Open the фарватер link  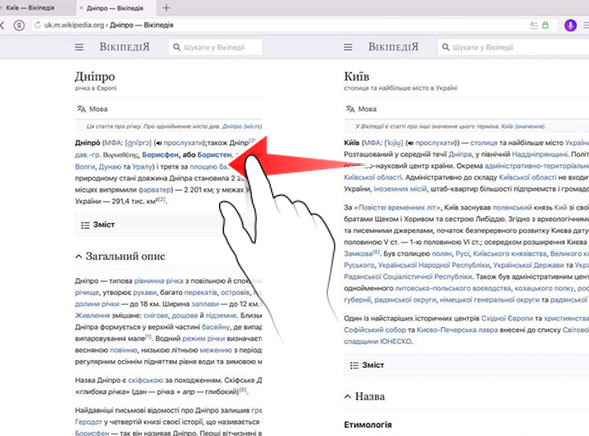click(x=155, y=190)
